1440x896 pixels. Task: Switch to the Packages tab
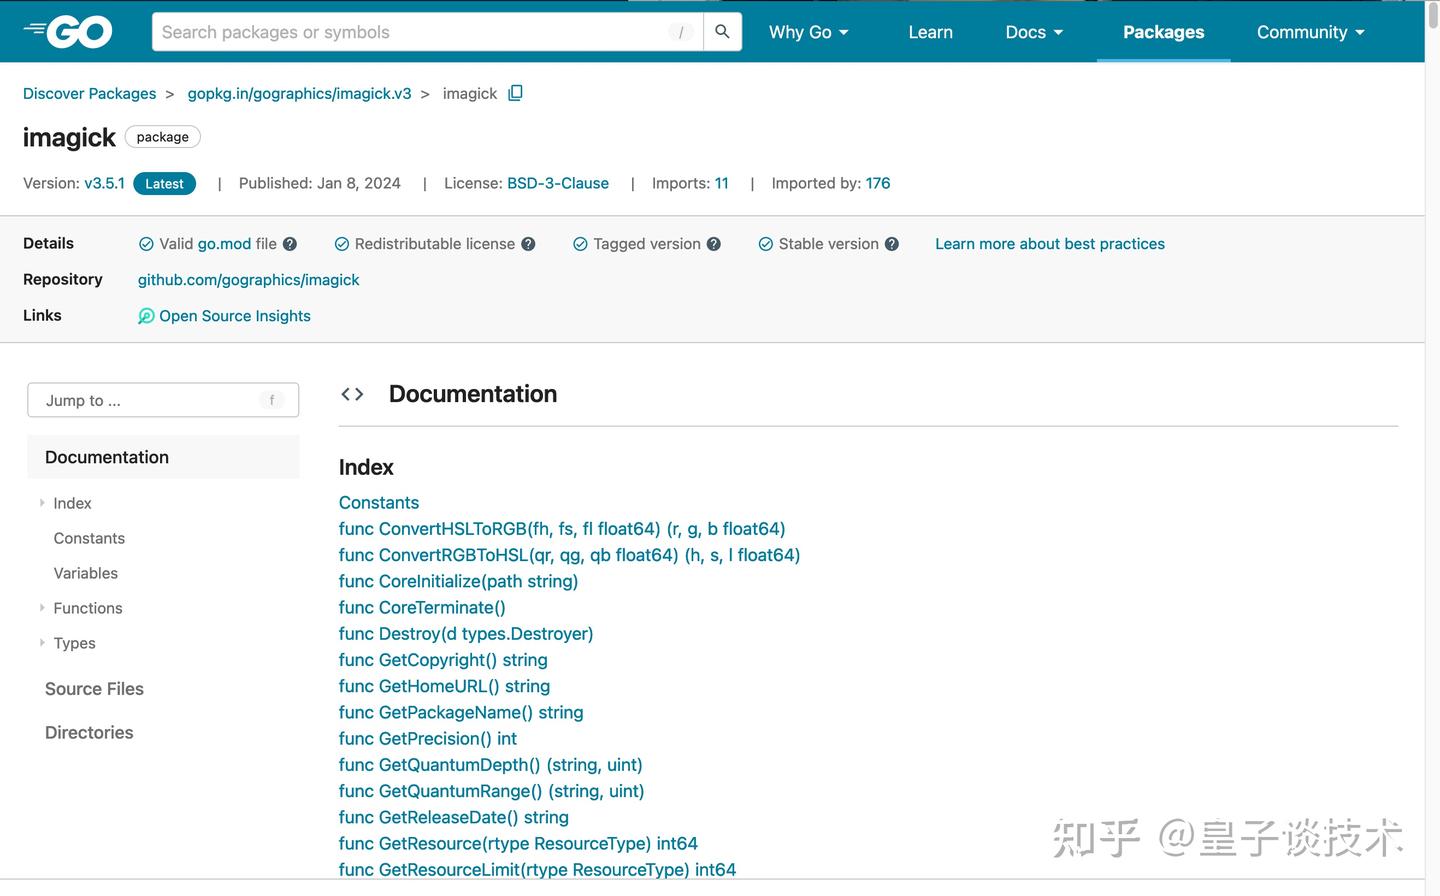click(x=1163, y=31)
